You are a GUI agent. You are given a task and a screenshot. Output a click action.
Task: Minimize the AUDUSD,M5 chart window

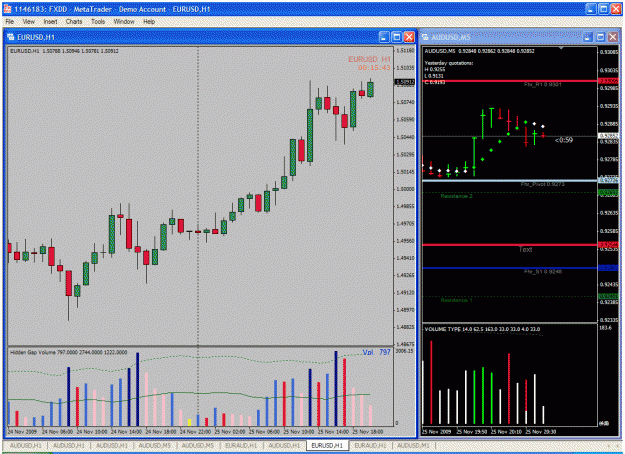click(x=588, y=37)
